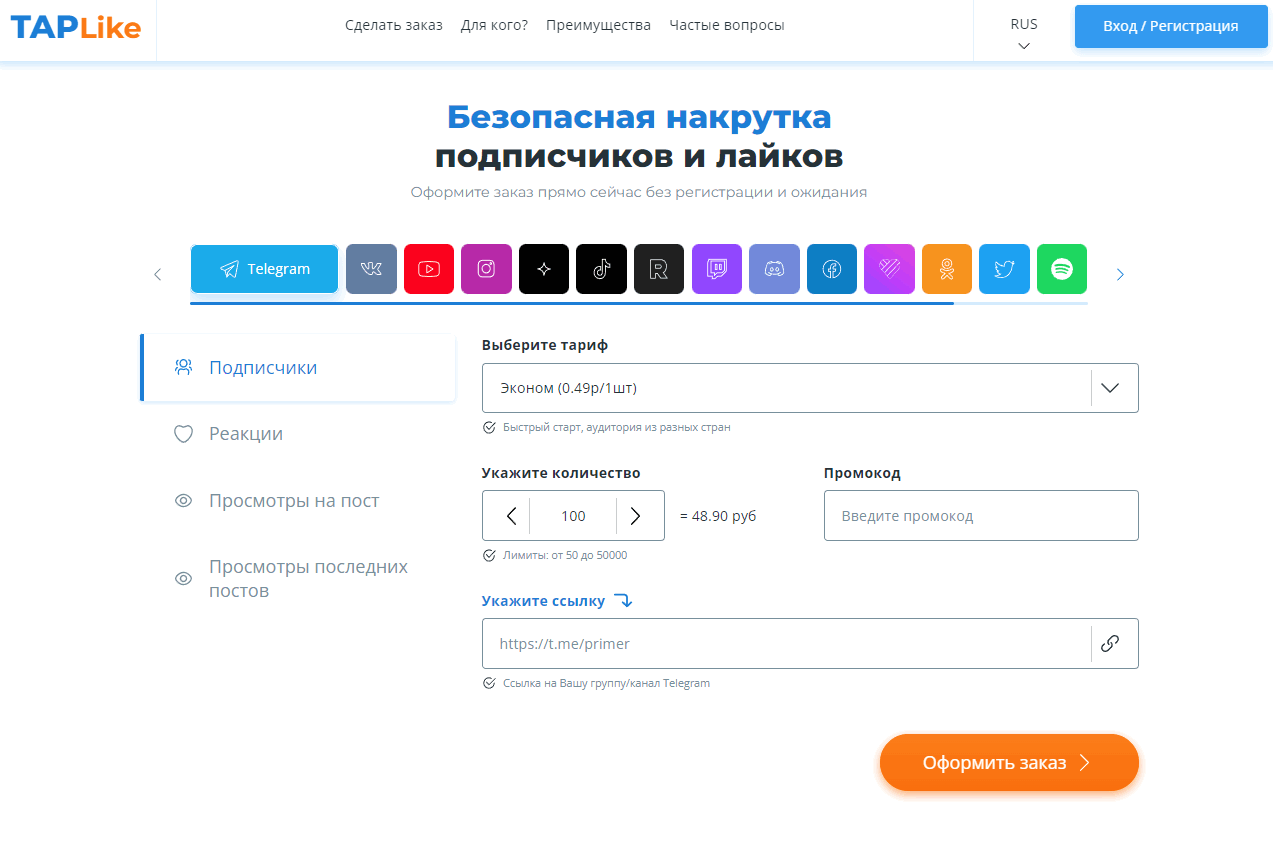The width and height of the screenshot is (1273, 846).
Task: Select the Telegram platform tab
Action: (264, 269)
